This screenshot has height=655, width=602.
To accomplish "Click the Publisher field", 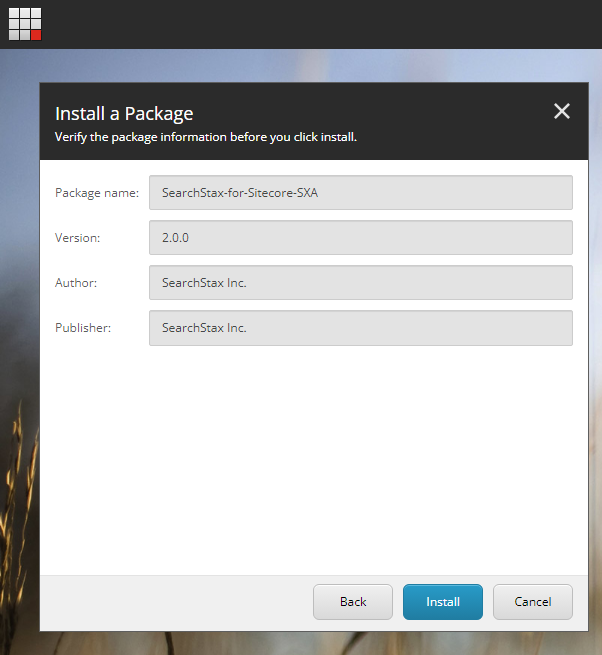I will (361, 328).
